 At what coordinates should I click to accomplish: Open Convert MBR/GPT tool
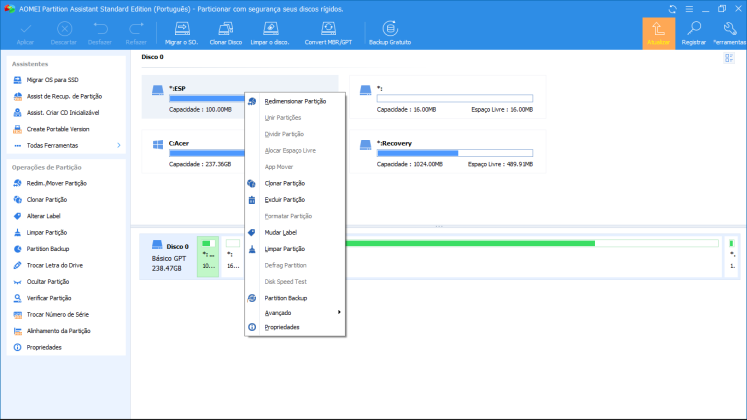point(328,33)
